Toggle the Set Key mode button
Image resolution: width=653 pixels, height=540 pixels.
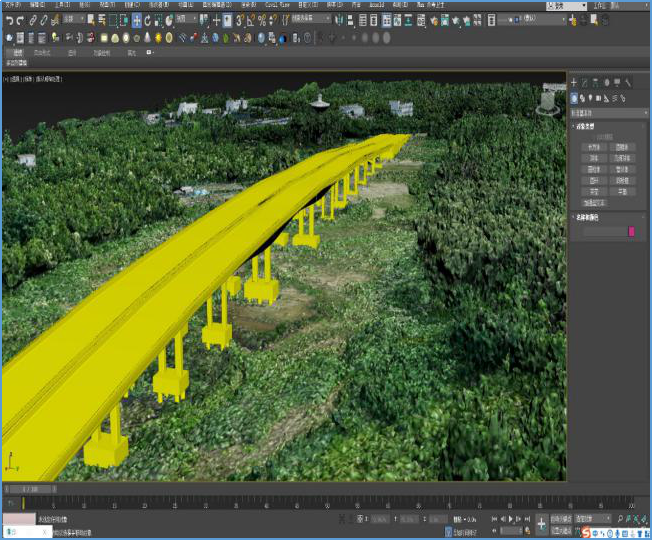coord(562,530)
